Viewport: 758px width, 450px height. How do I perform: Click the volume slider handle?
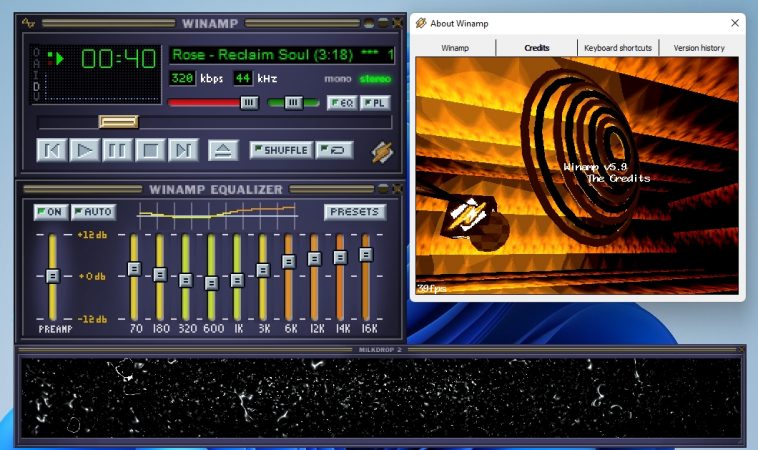249,102
